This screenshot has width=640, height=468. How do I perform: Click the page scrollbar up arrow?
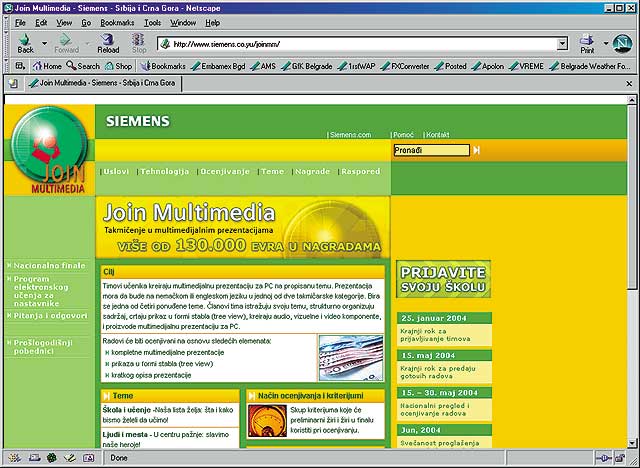click(x=631, y=99)
